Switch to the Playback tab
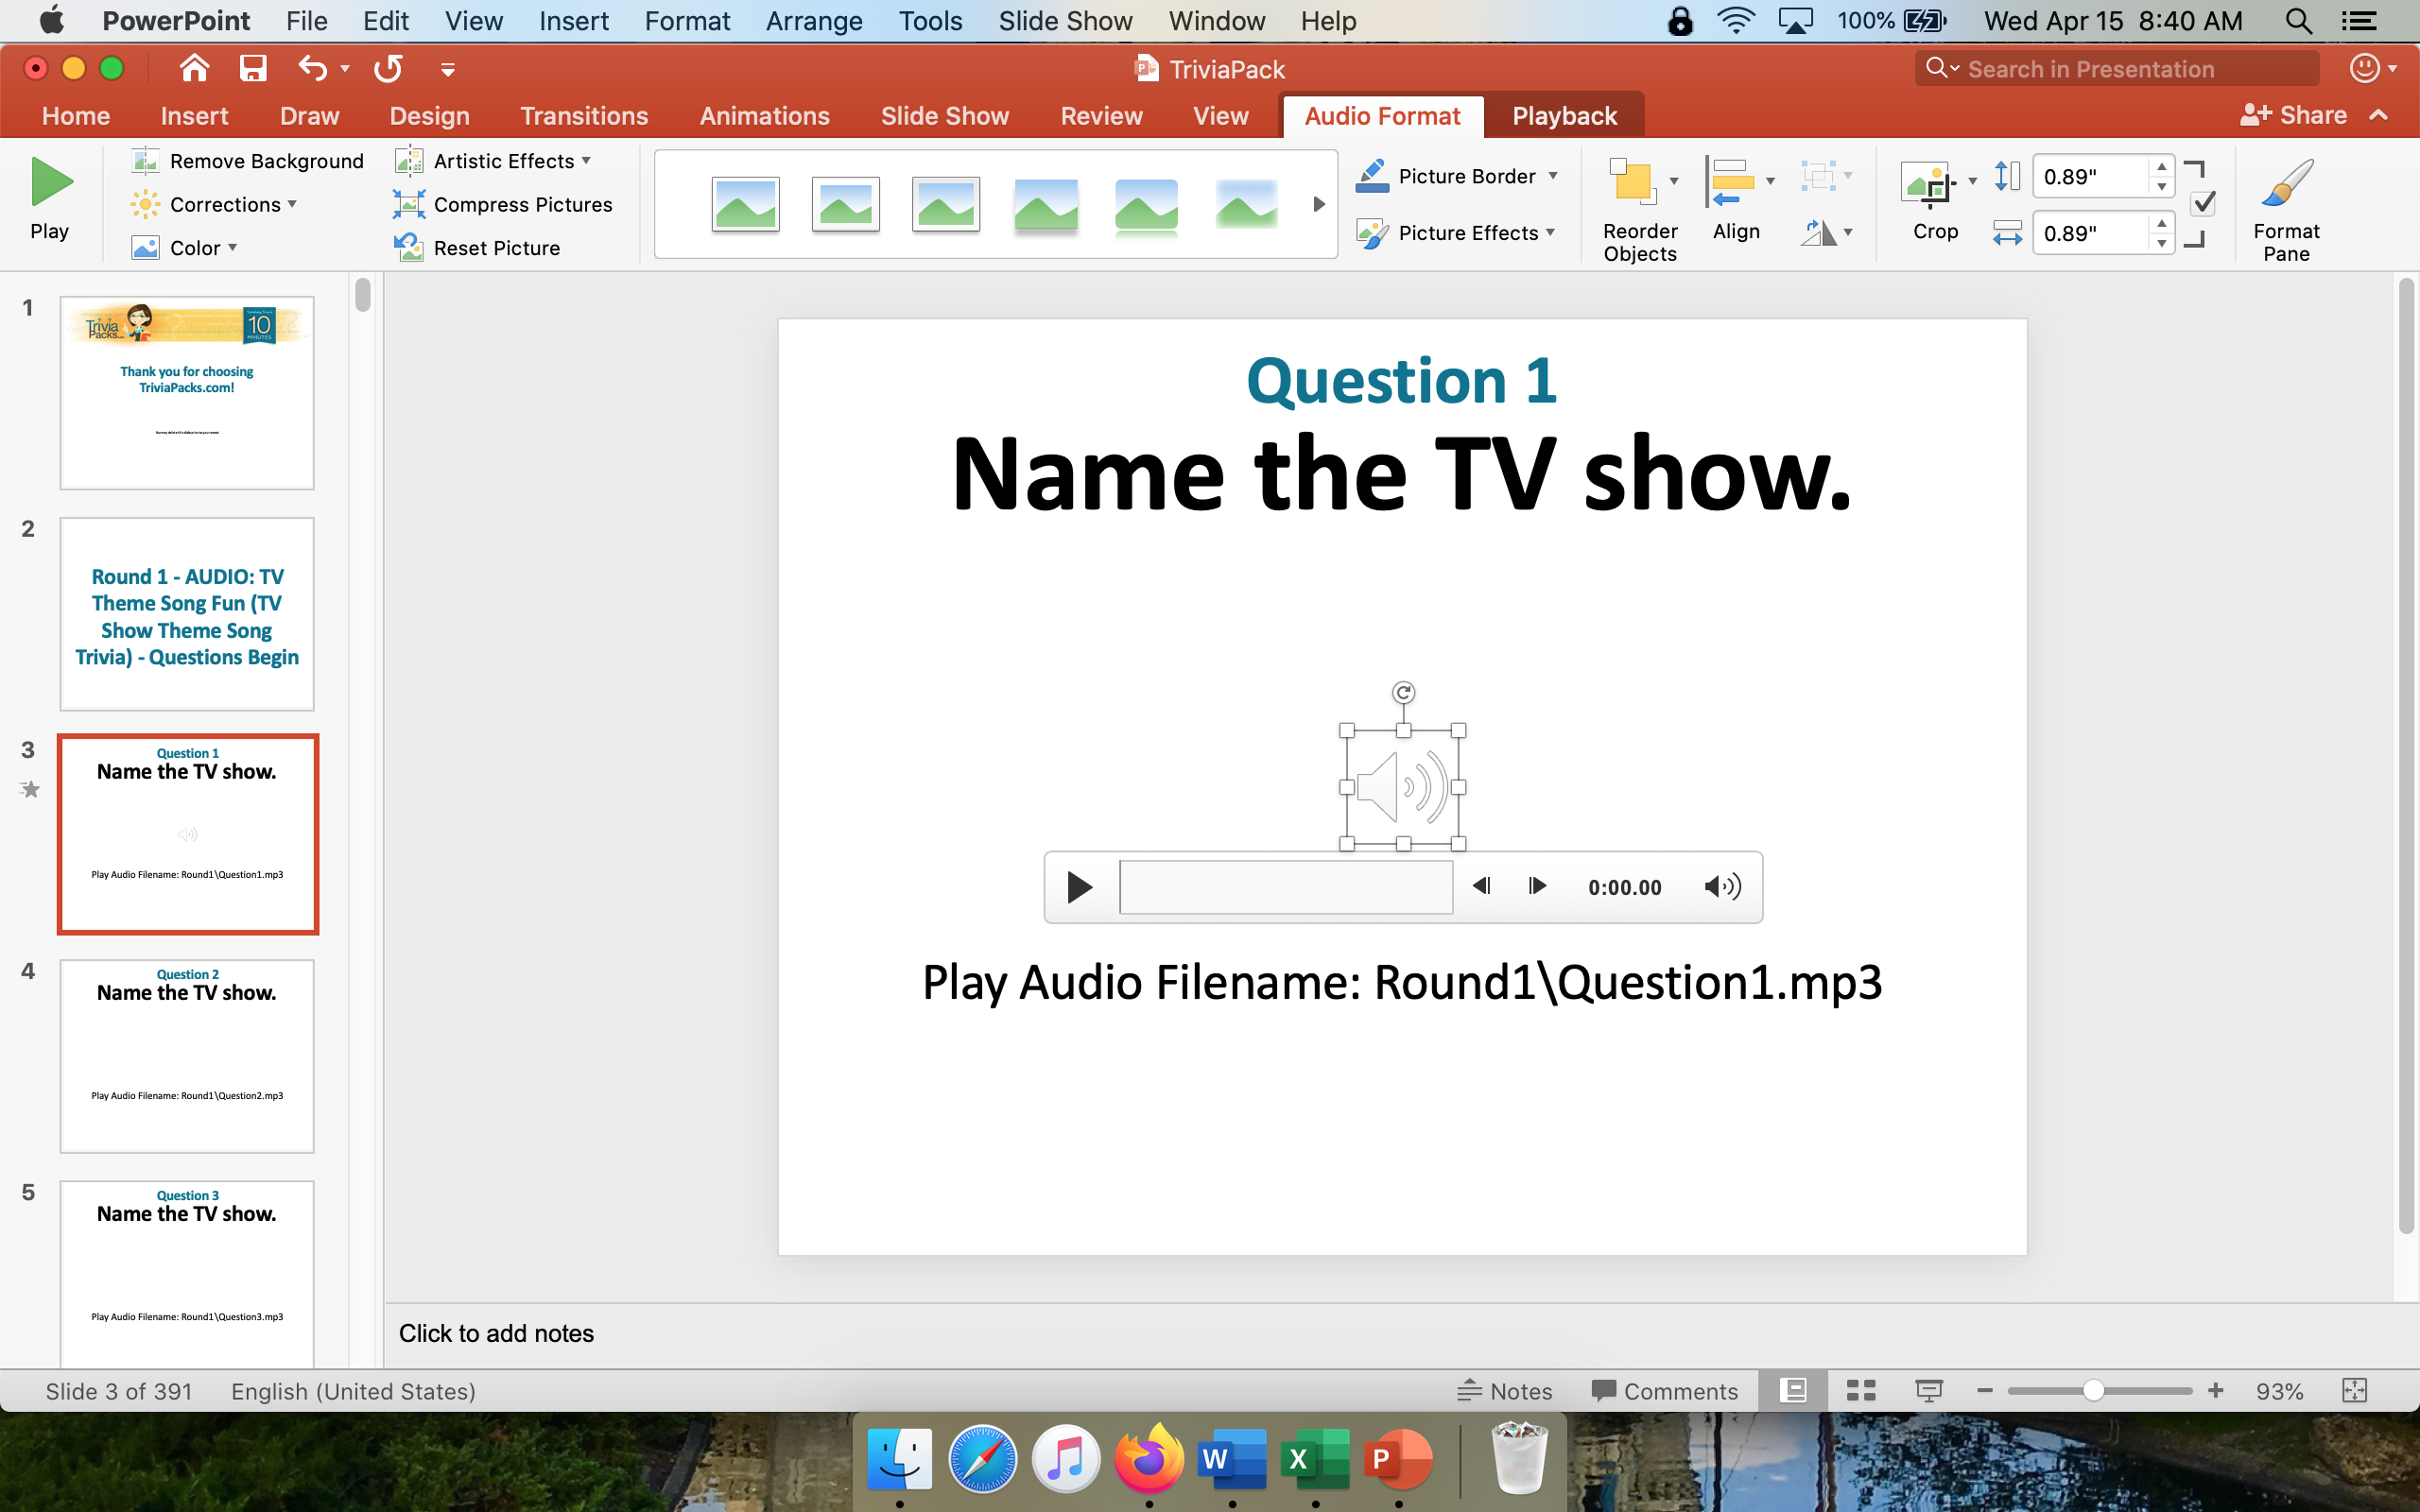 1564,116
